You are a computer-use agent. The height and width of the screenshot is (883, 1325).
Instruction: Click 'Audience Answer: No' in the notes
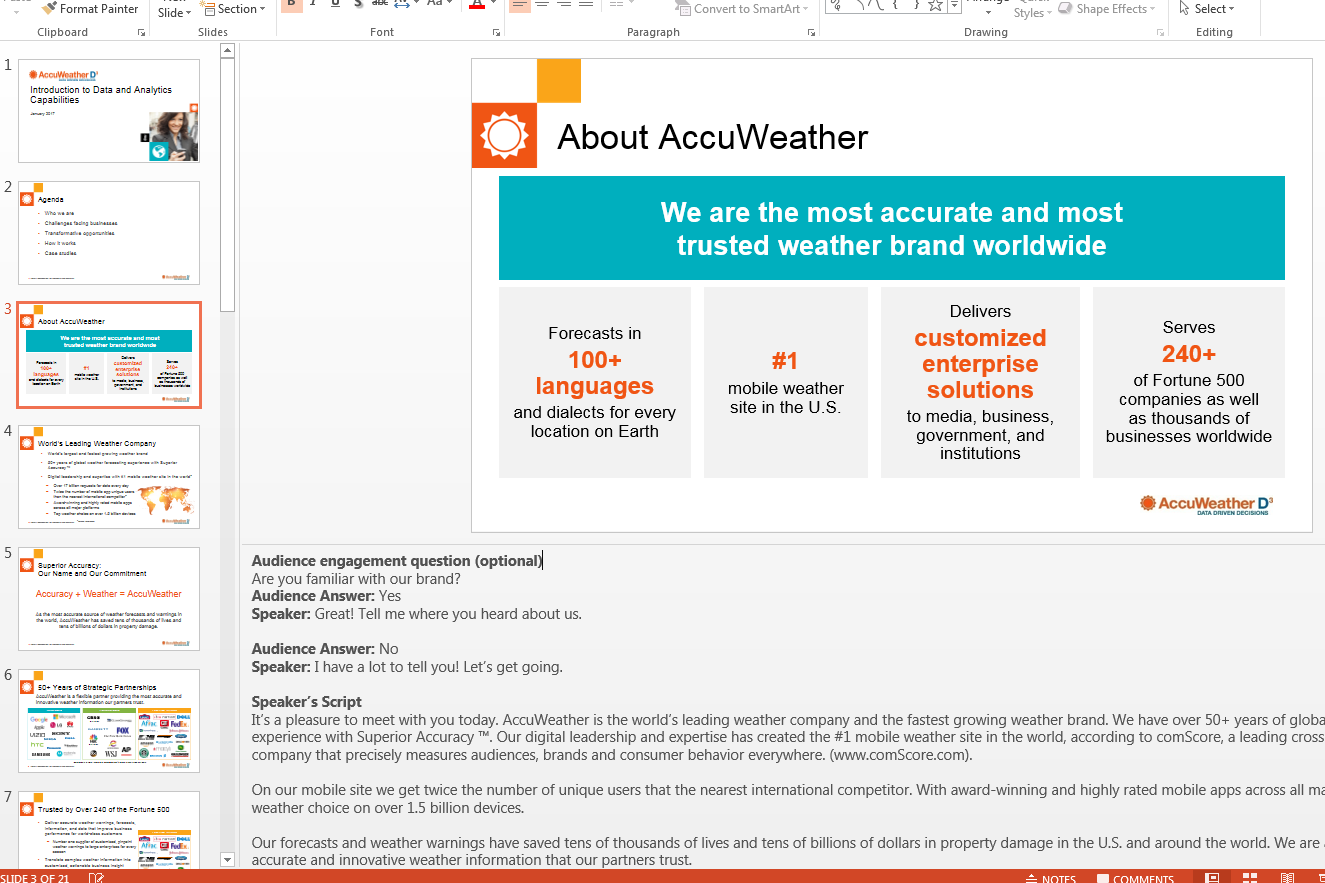point(325,649)
